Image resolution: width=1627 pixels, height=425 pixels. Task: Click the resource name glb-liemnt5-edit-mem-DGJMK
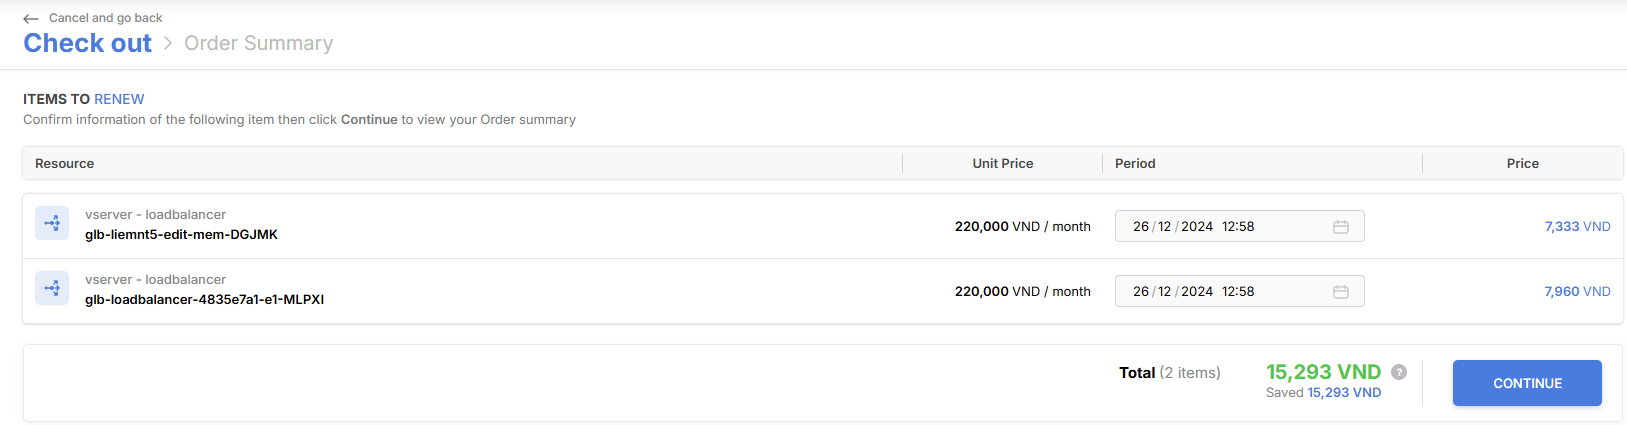(181, 235)
